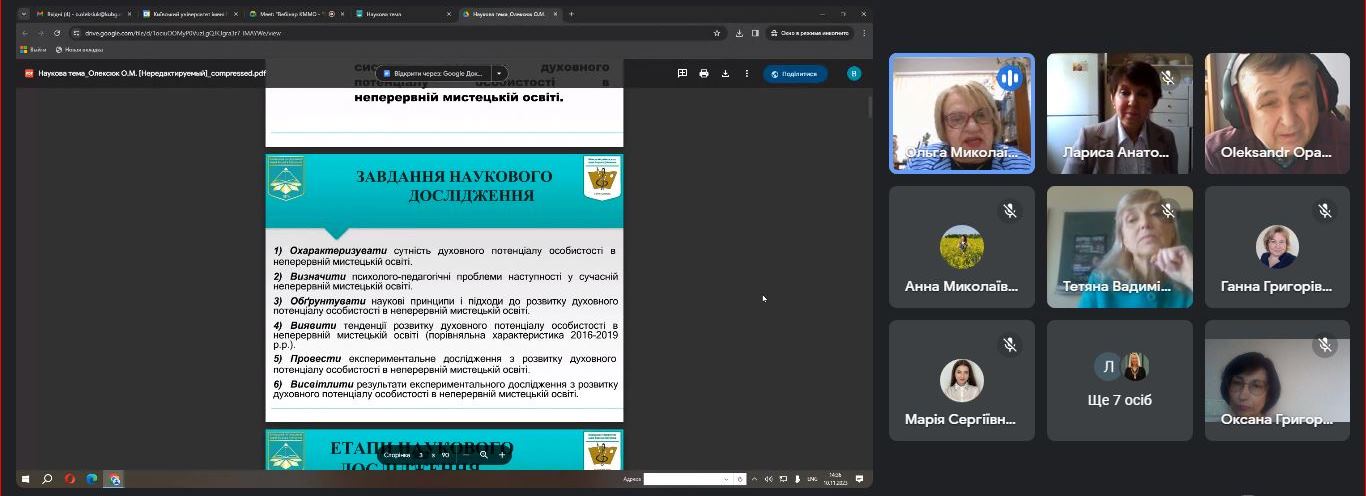Select Тетяна Вадимівна video tile

point(1119,247)
